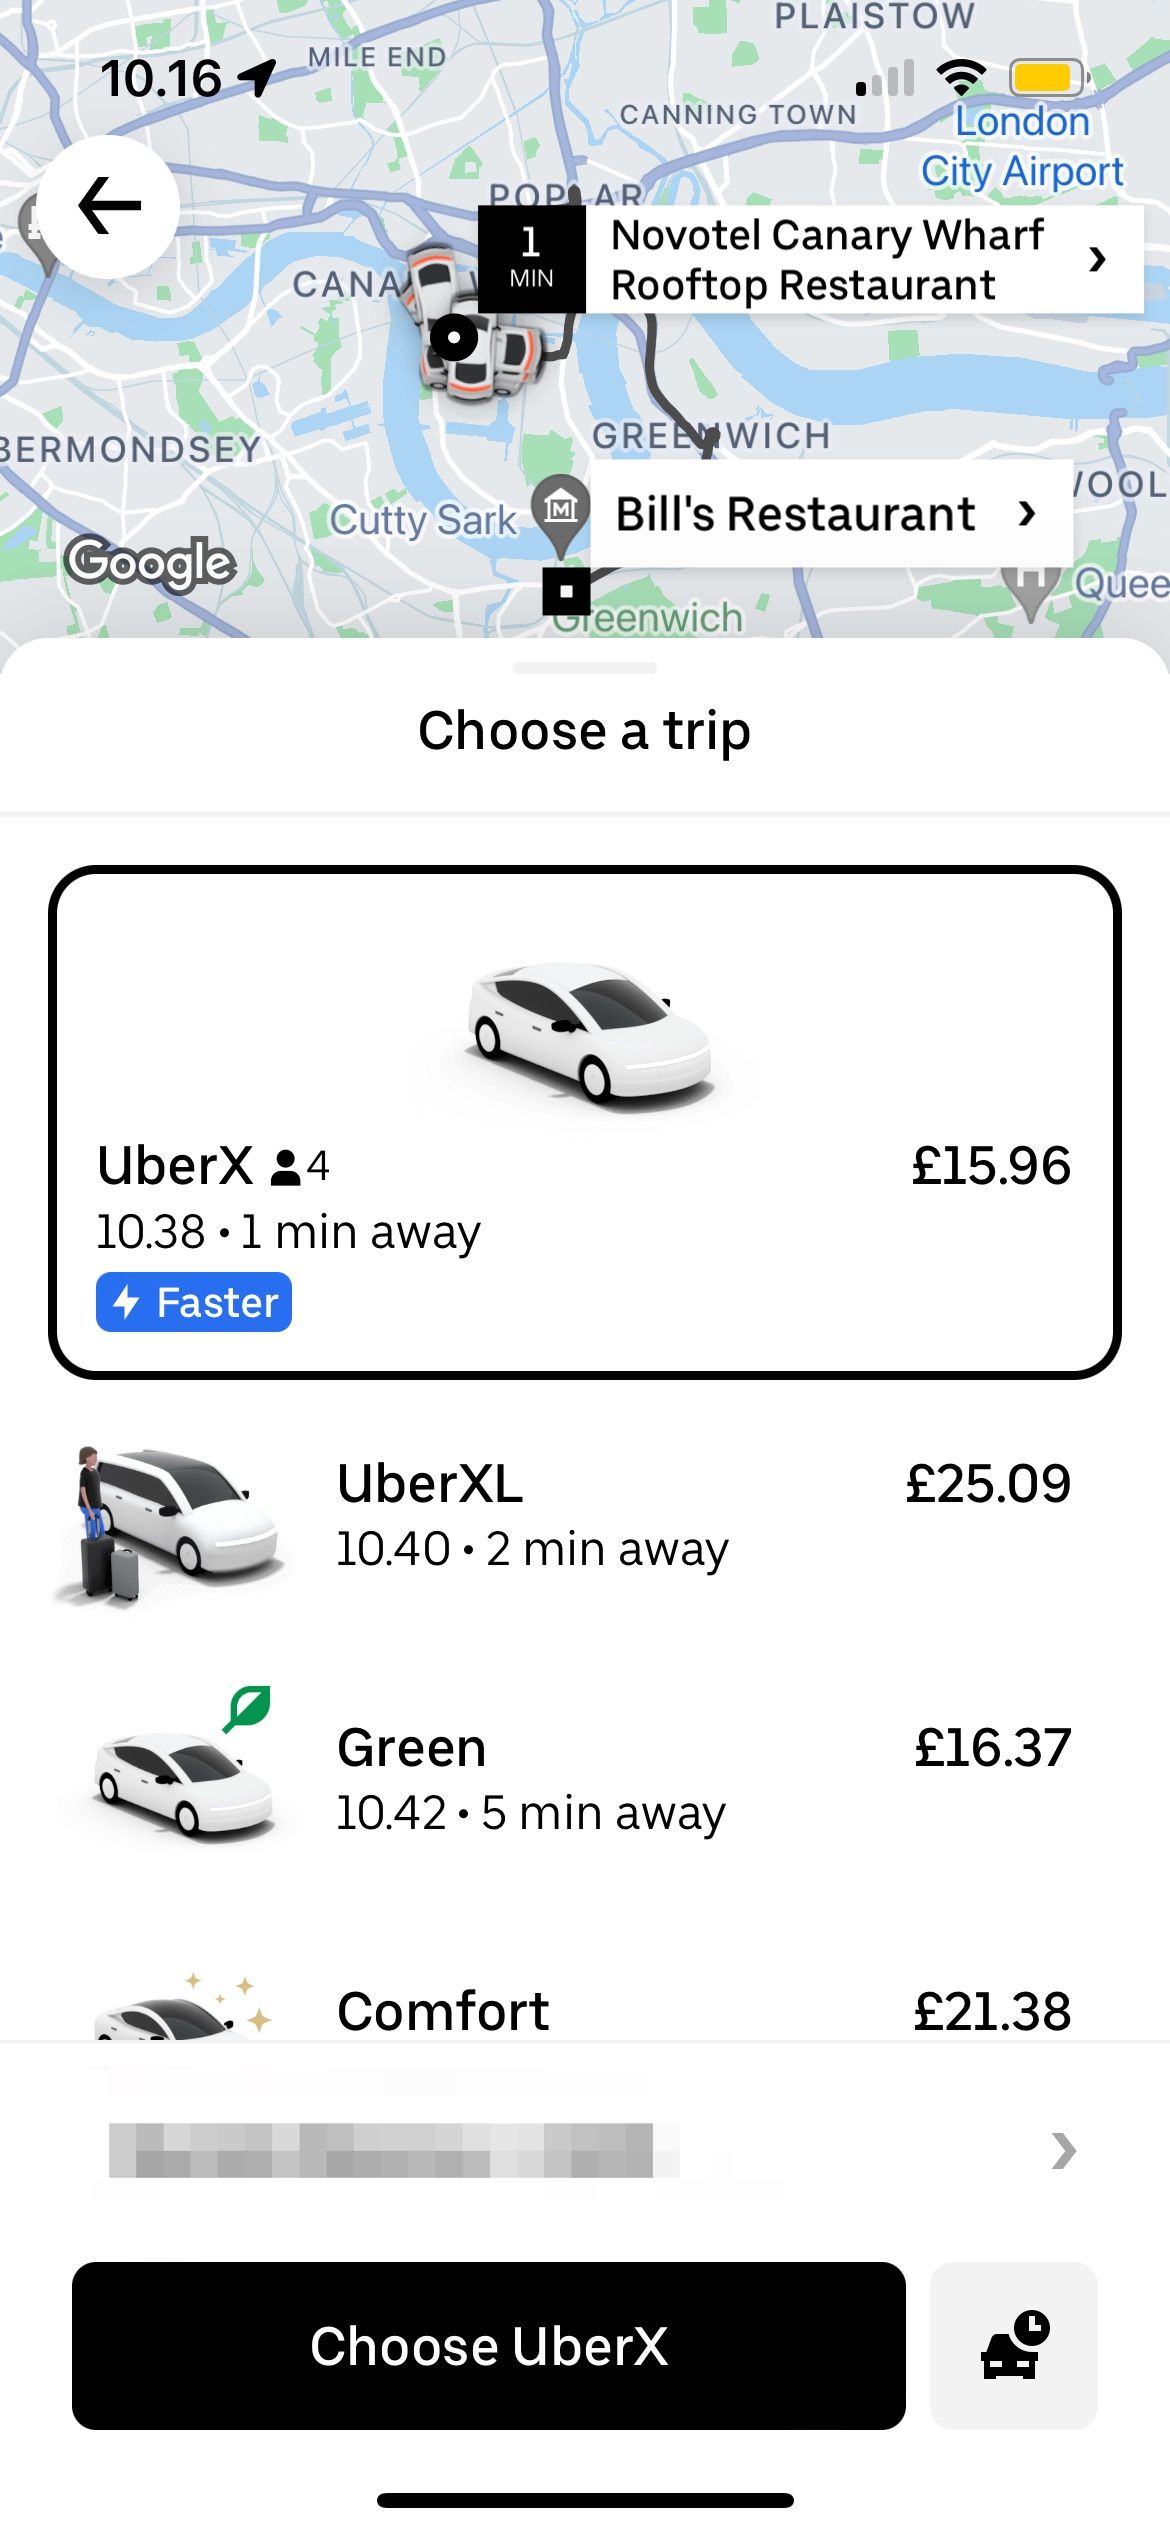Tap the sheet drag handle above Choose a trip
Screen dimensions: 1170x2532
[x=584, y=668]
